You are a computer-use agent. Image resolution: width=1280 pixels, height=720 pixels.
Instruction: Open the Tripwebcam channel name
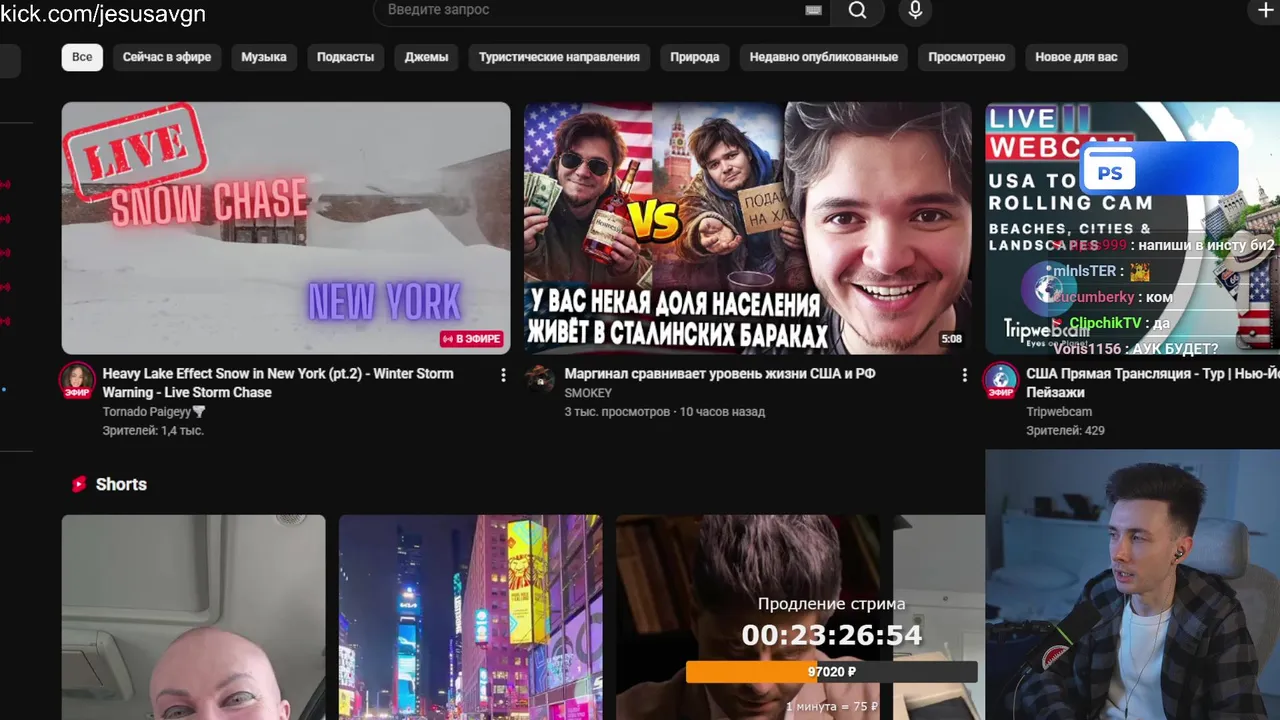click(x=1059, y=412)
